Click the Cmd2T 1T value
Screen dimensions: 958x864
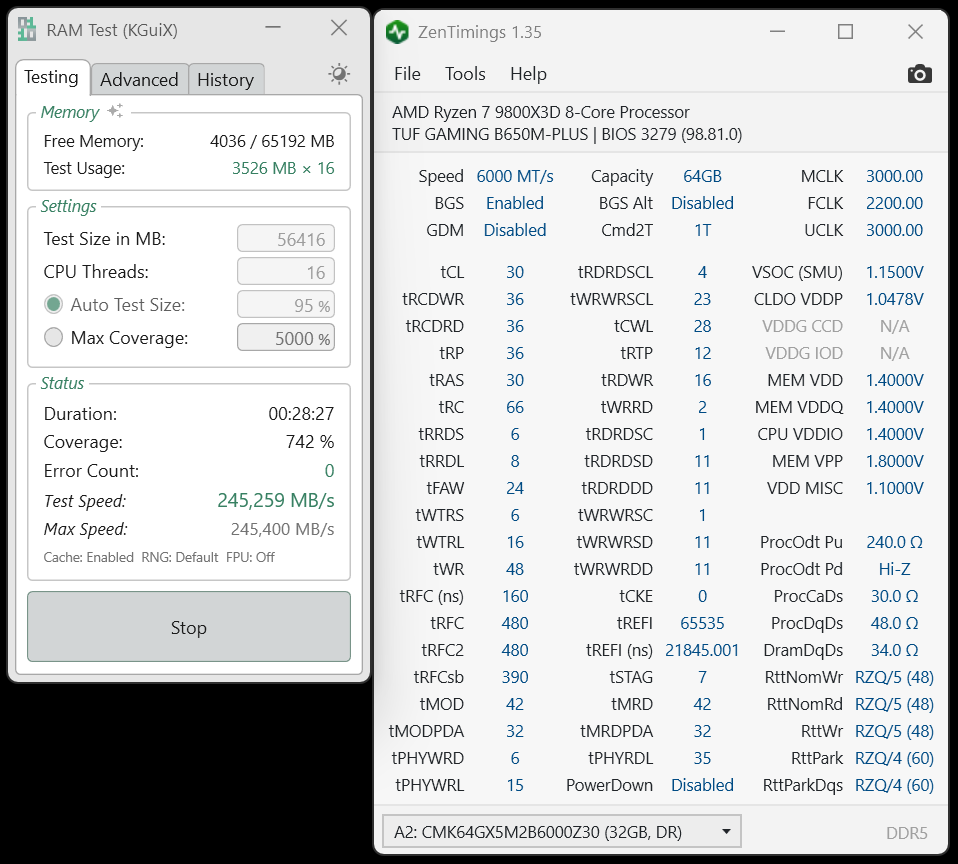click(x=702, y=230)
